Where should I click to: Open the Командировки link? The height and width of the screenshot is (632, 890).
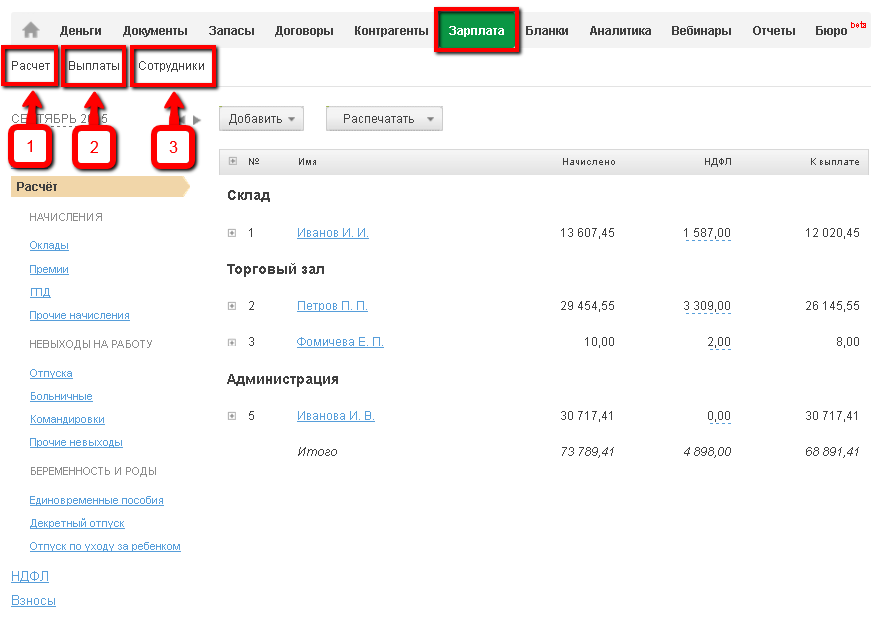pyautogui.click(x=68, y=419)
